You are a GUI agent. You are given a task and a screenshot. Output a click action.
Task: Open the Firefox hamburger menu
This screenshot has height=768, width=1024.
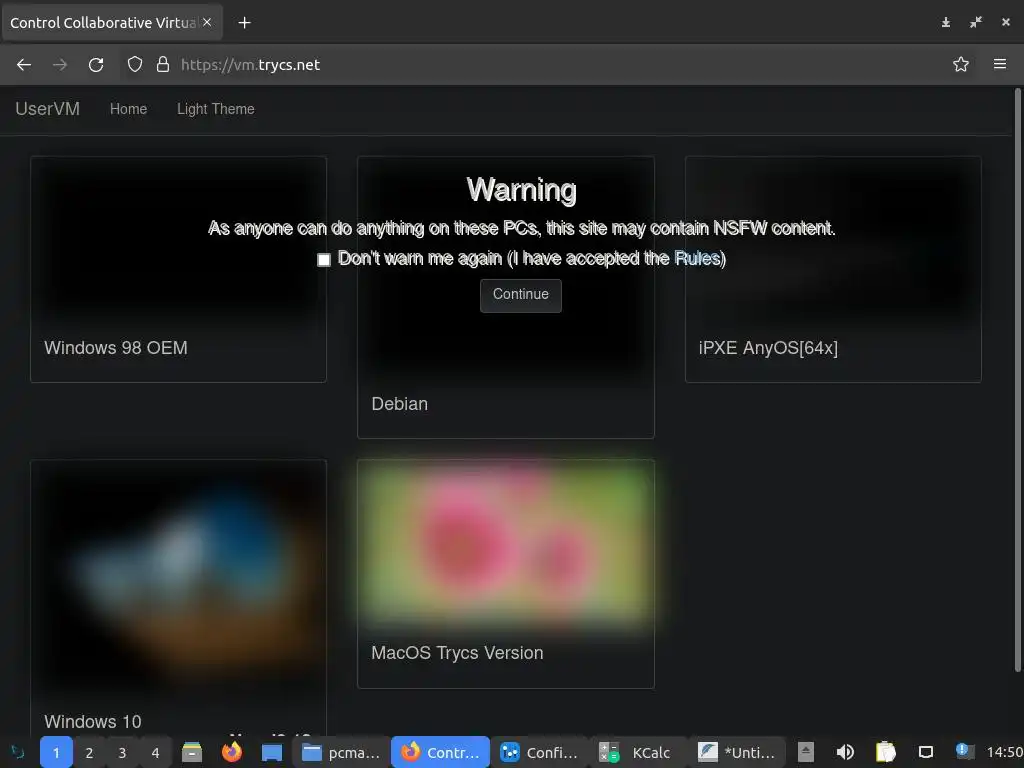tap(1000, 64)
